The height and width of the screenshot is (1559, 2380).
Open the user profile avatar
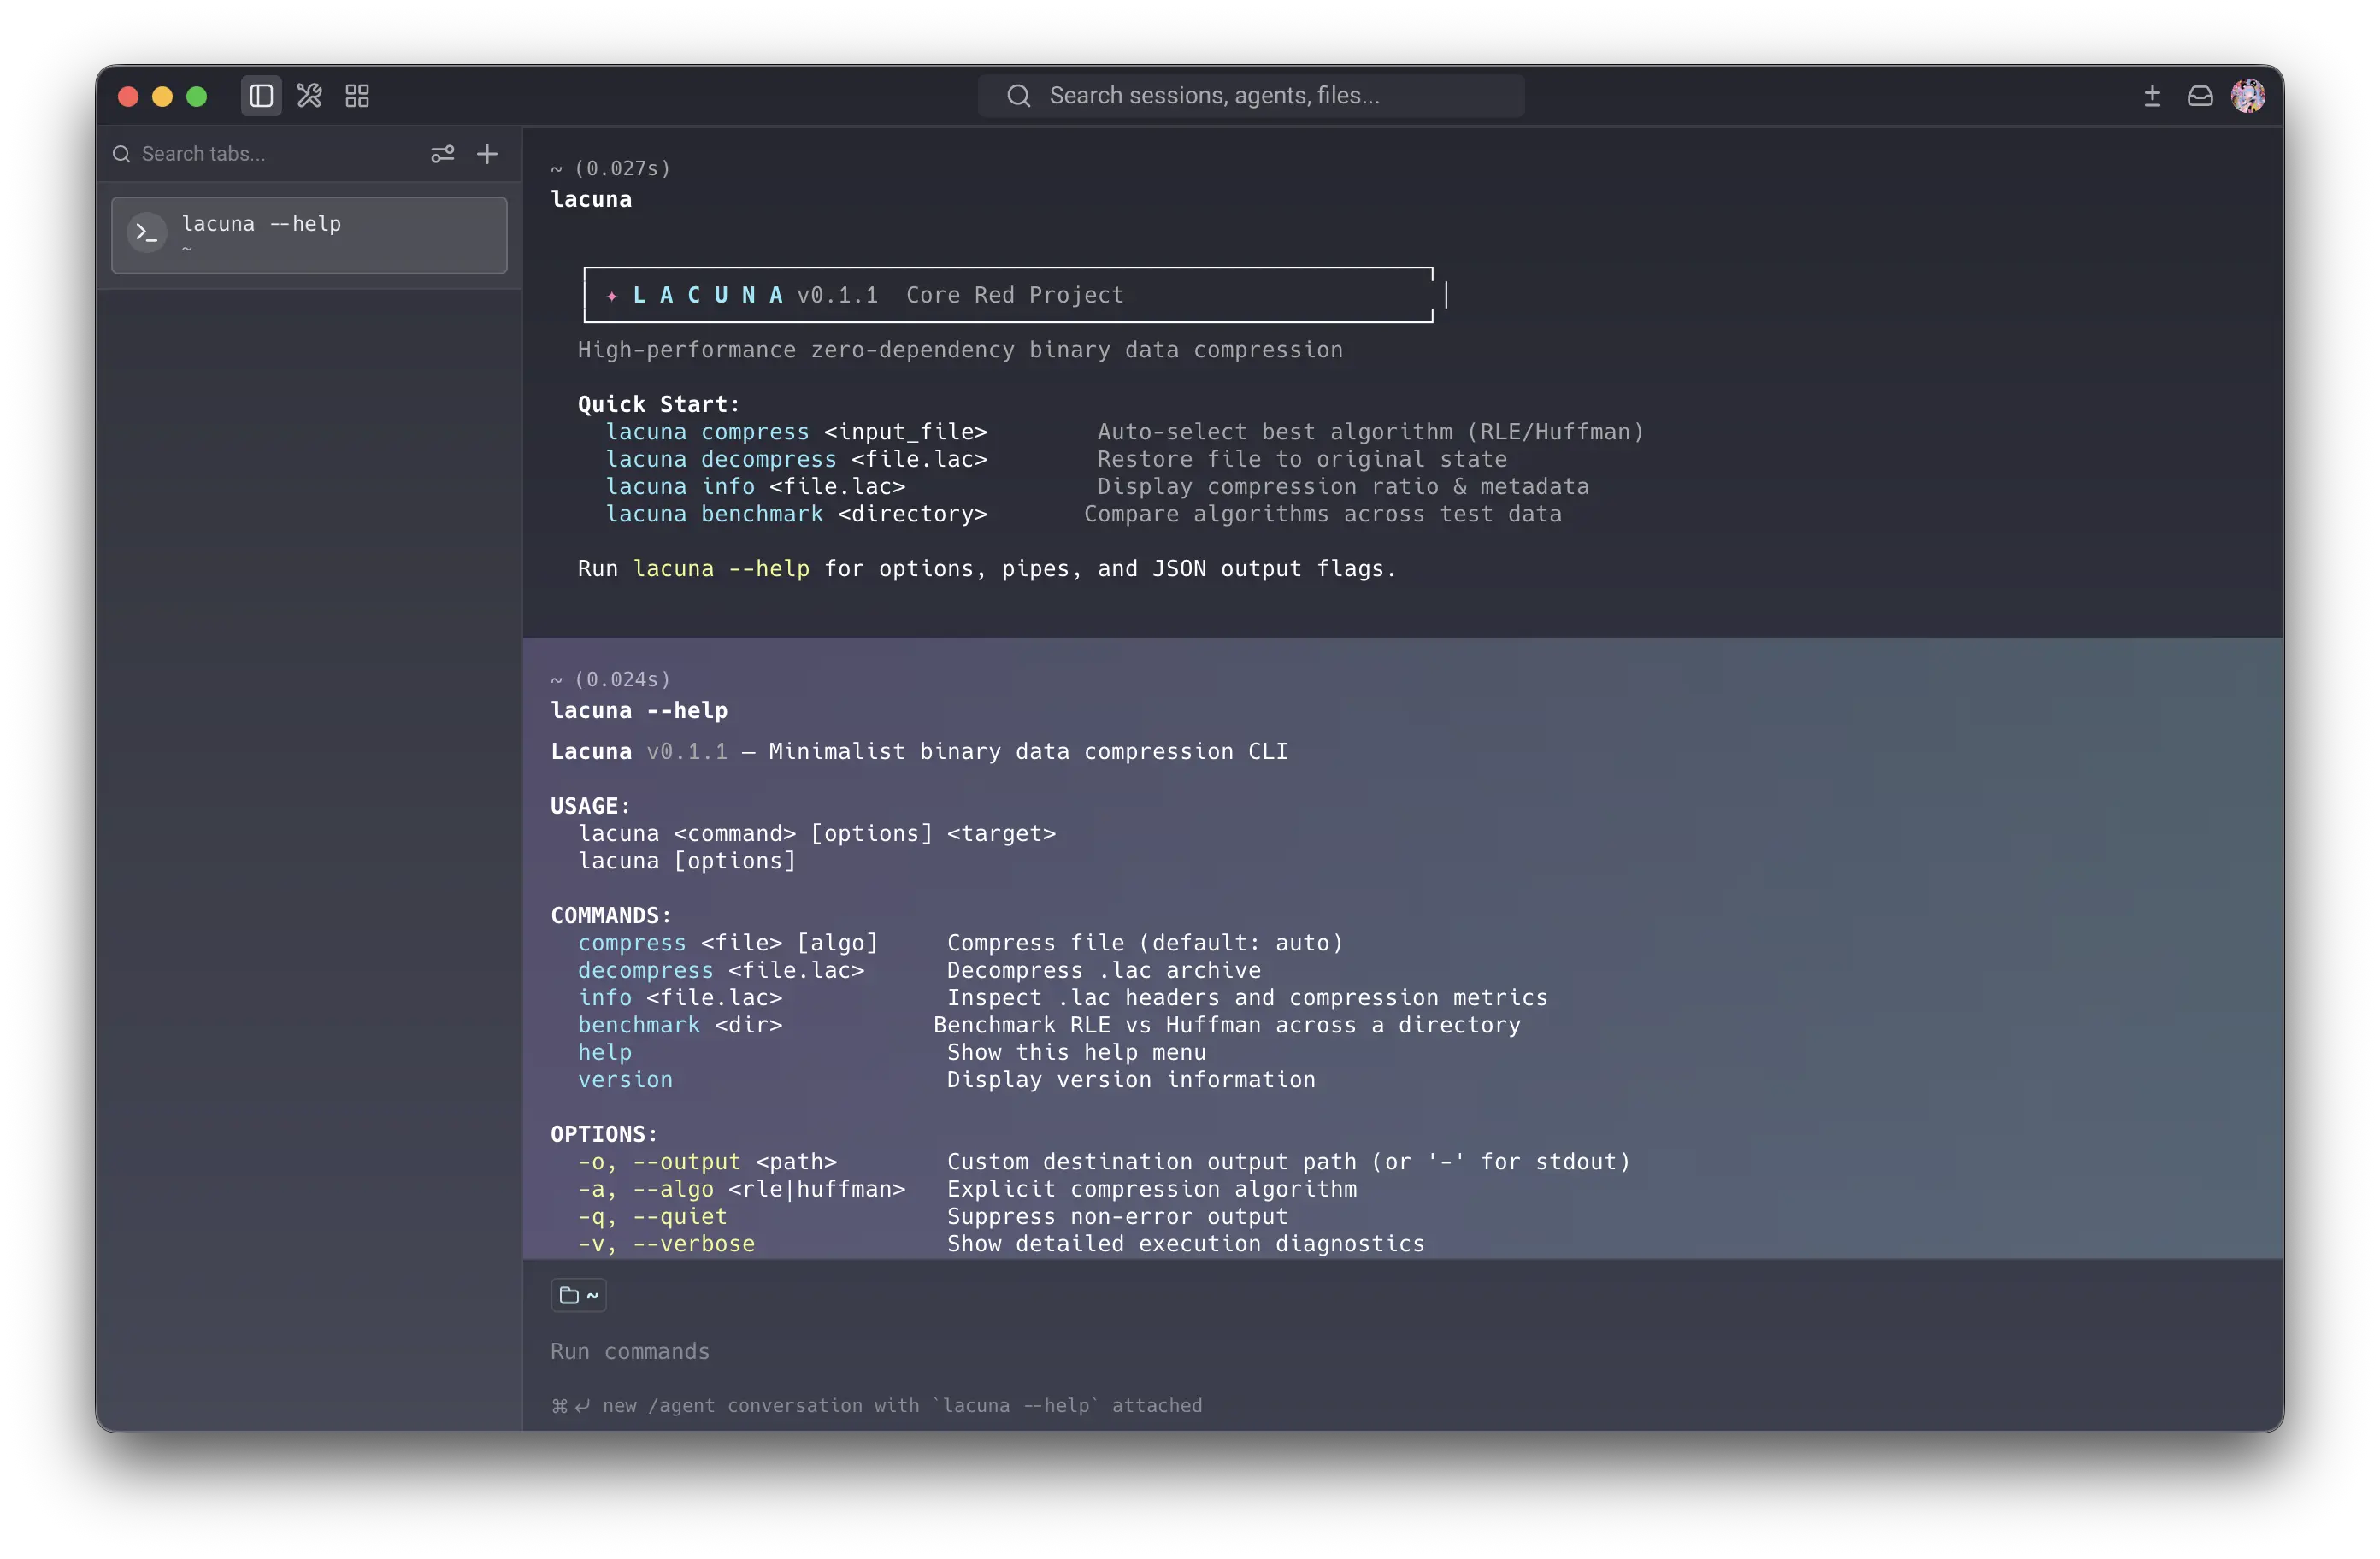coord(2248,96)
